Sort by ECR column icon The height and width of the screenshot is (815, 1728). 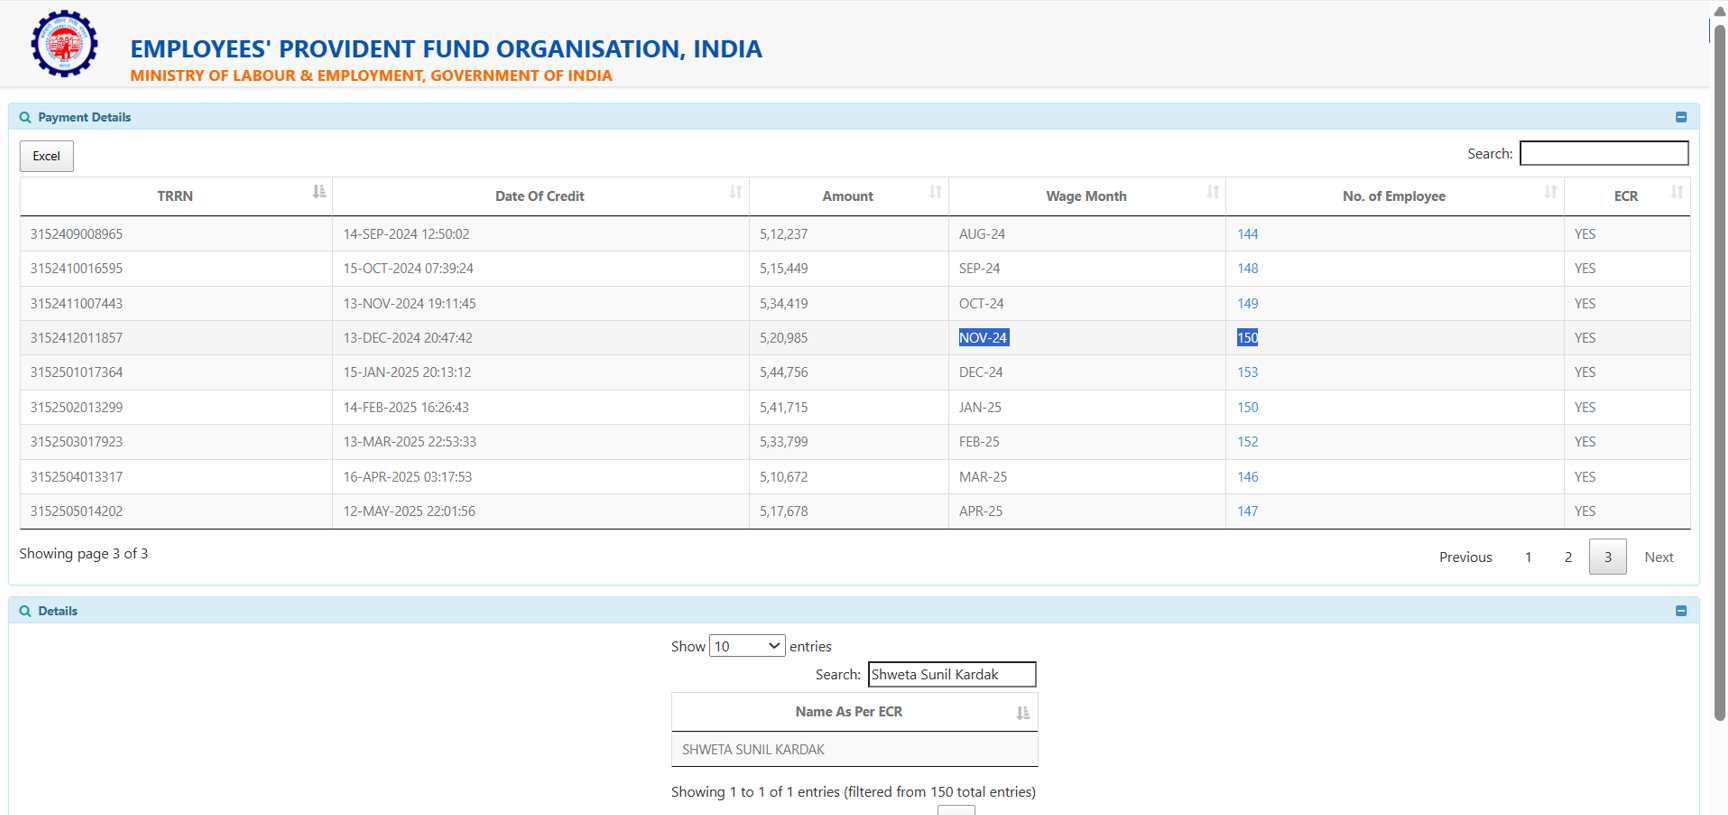click(x=1677, y=192)
